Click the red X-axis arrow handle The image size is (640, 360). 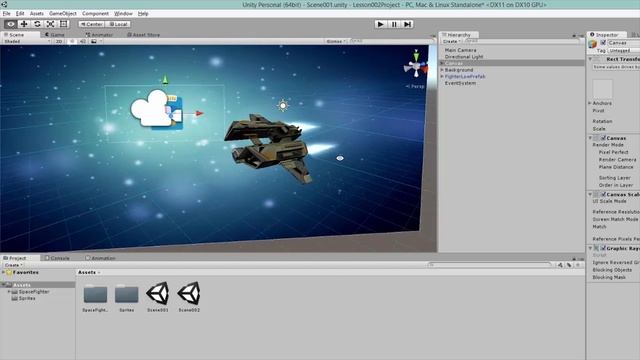pos(199,113)
